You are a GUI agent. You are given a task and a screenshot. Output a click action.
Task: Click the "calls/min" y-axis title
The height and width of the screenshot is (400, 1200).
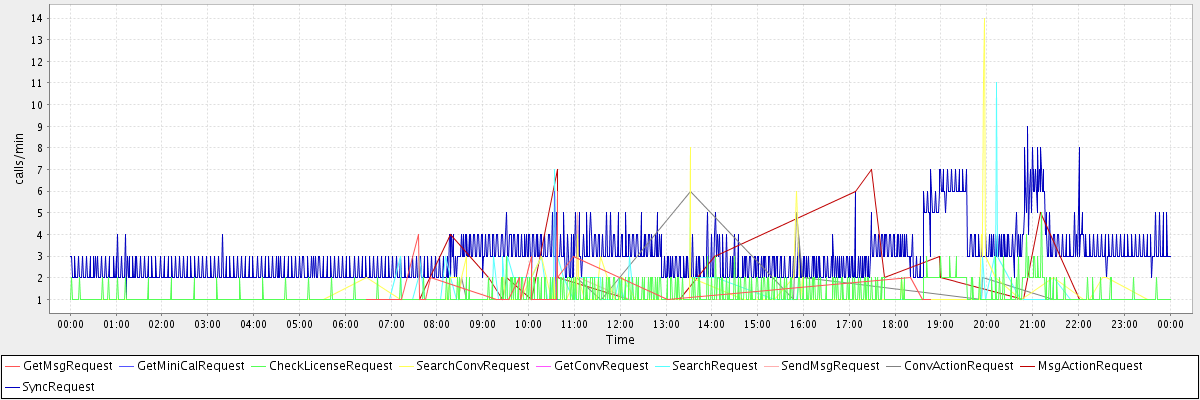[18, 161]
